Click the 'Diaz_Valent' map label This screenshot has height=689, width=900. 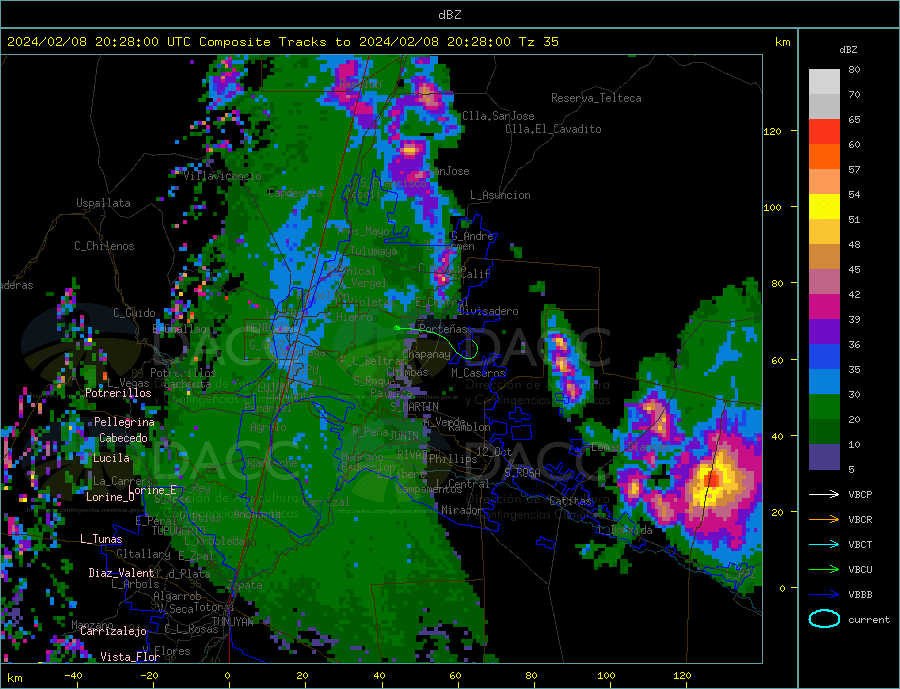pyautogui.click(x=122, y=573)
